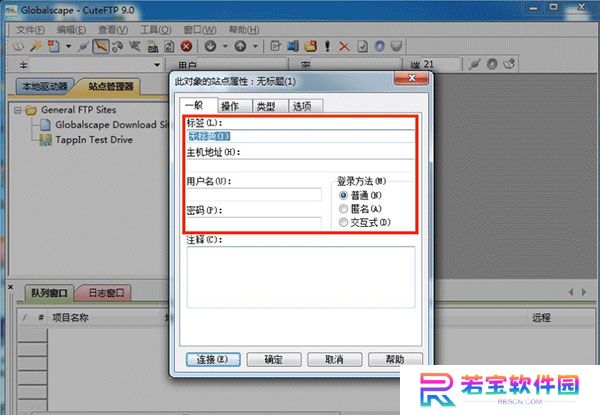Select 匿名(A) login method radio
Image resolution: width=600 pixels, height=415 pixels.
point(343,209)
